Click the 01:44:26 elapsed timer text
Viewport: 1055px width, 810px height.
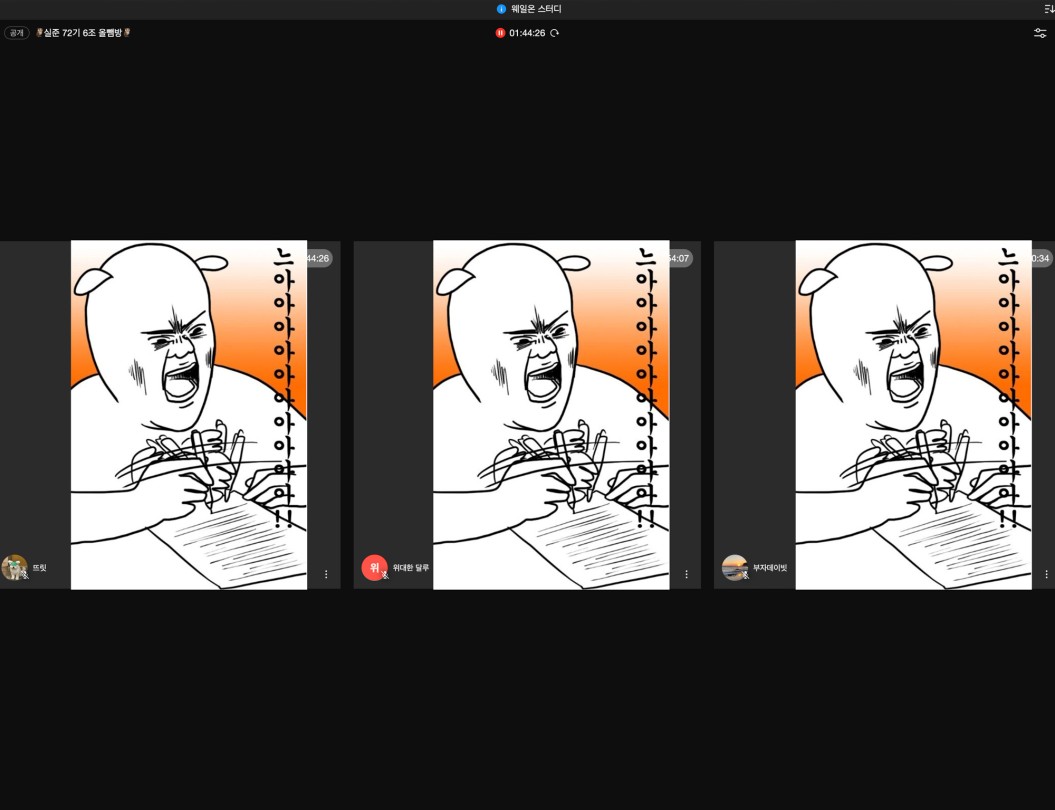(527, 33)
